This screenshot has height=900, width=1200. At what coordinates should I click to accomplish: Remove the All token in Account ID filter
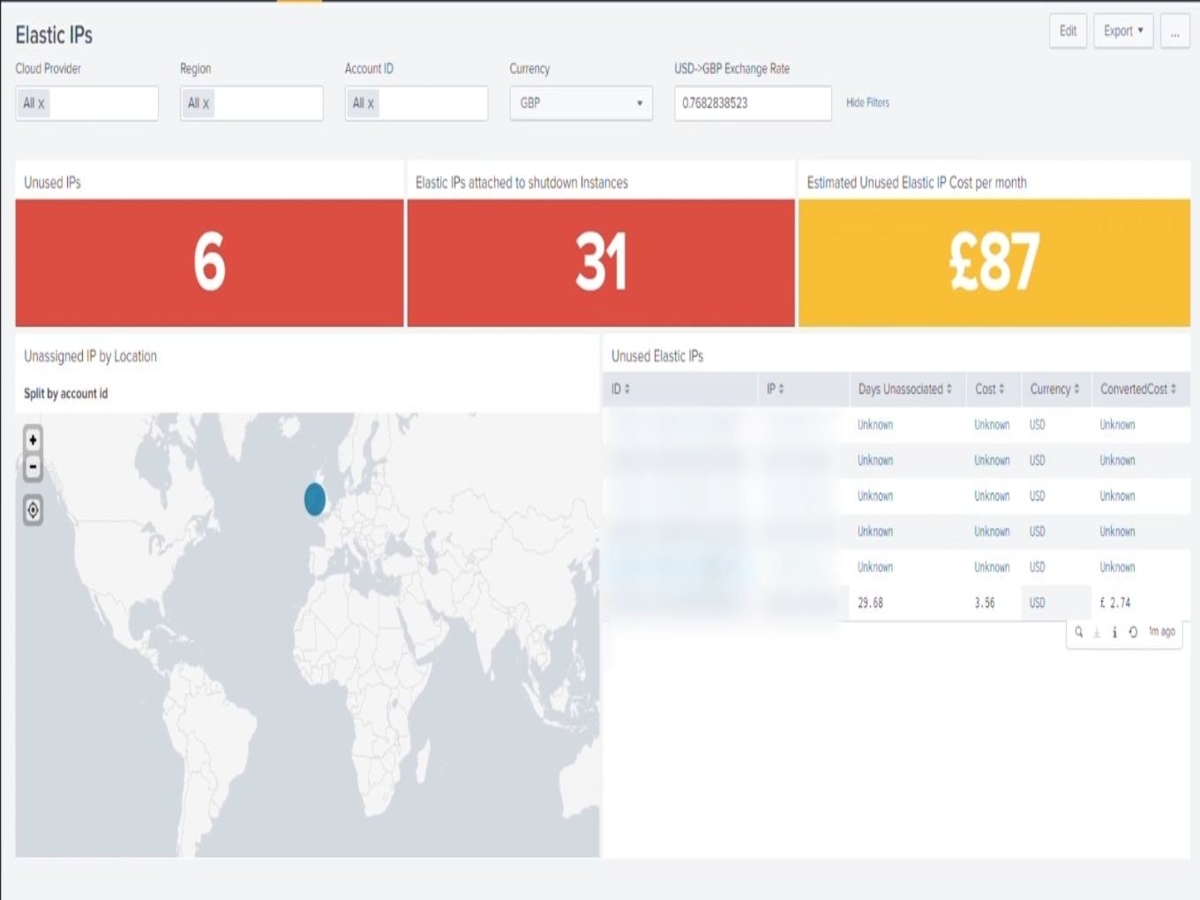tap(371, 103)
